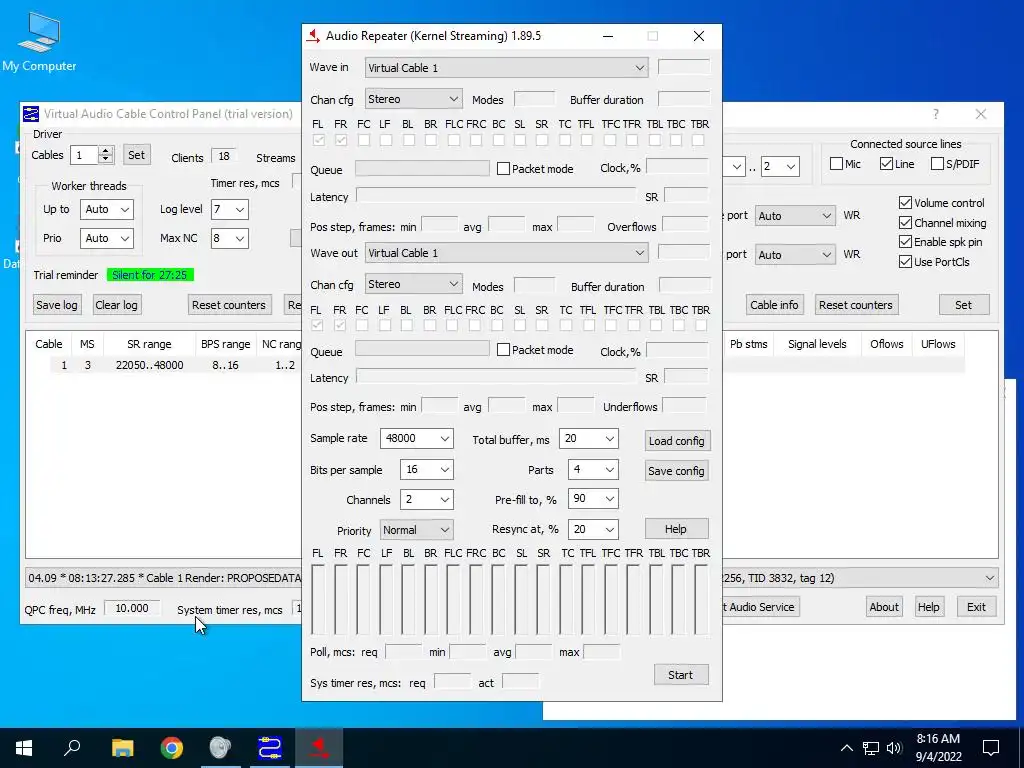Click About button in Control Panel
This screenshot has height=768, width=1024.
coord(884,607)
